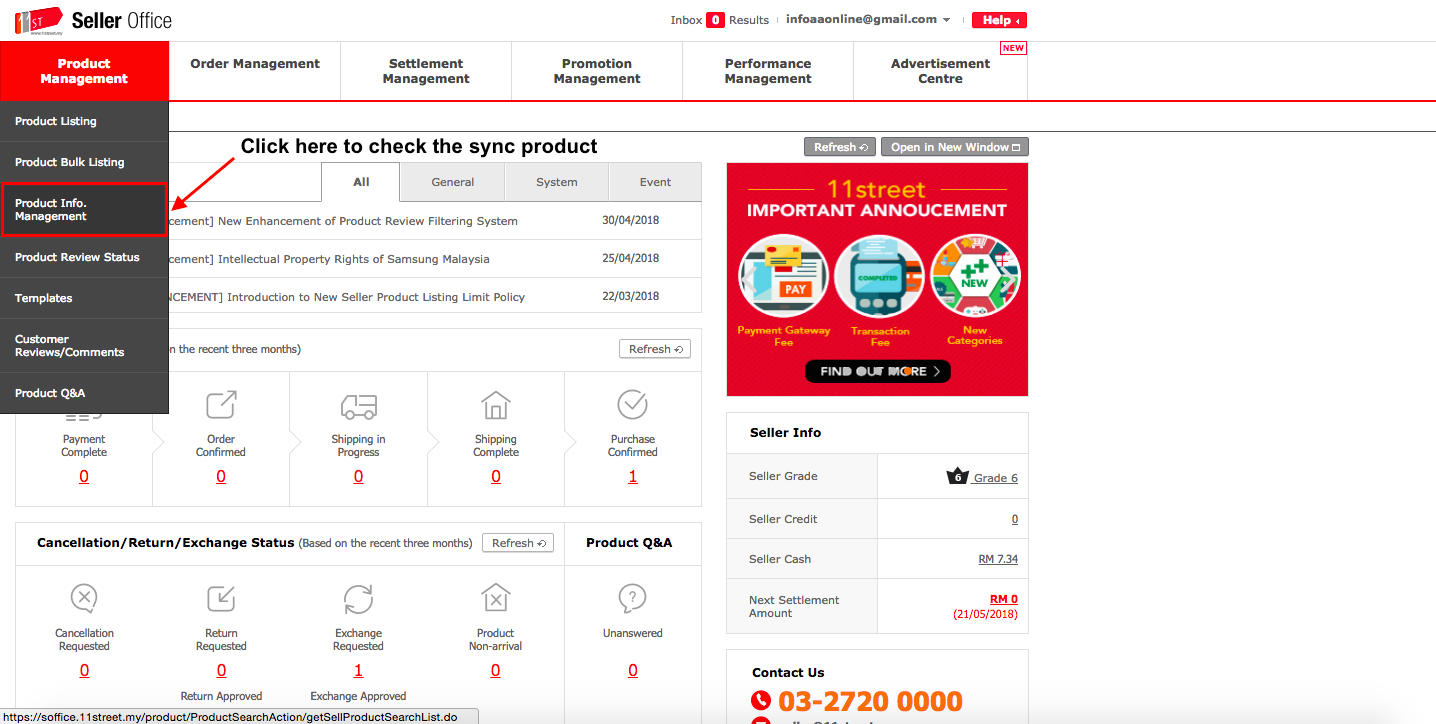Open the Help menu button
The height and width of the screenshot is (724, 1436).
(x=999, y=20)
